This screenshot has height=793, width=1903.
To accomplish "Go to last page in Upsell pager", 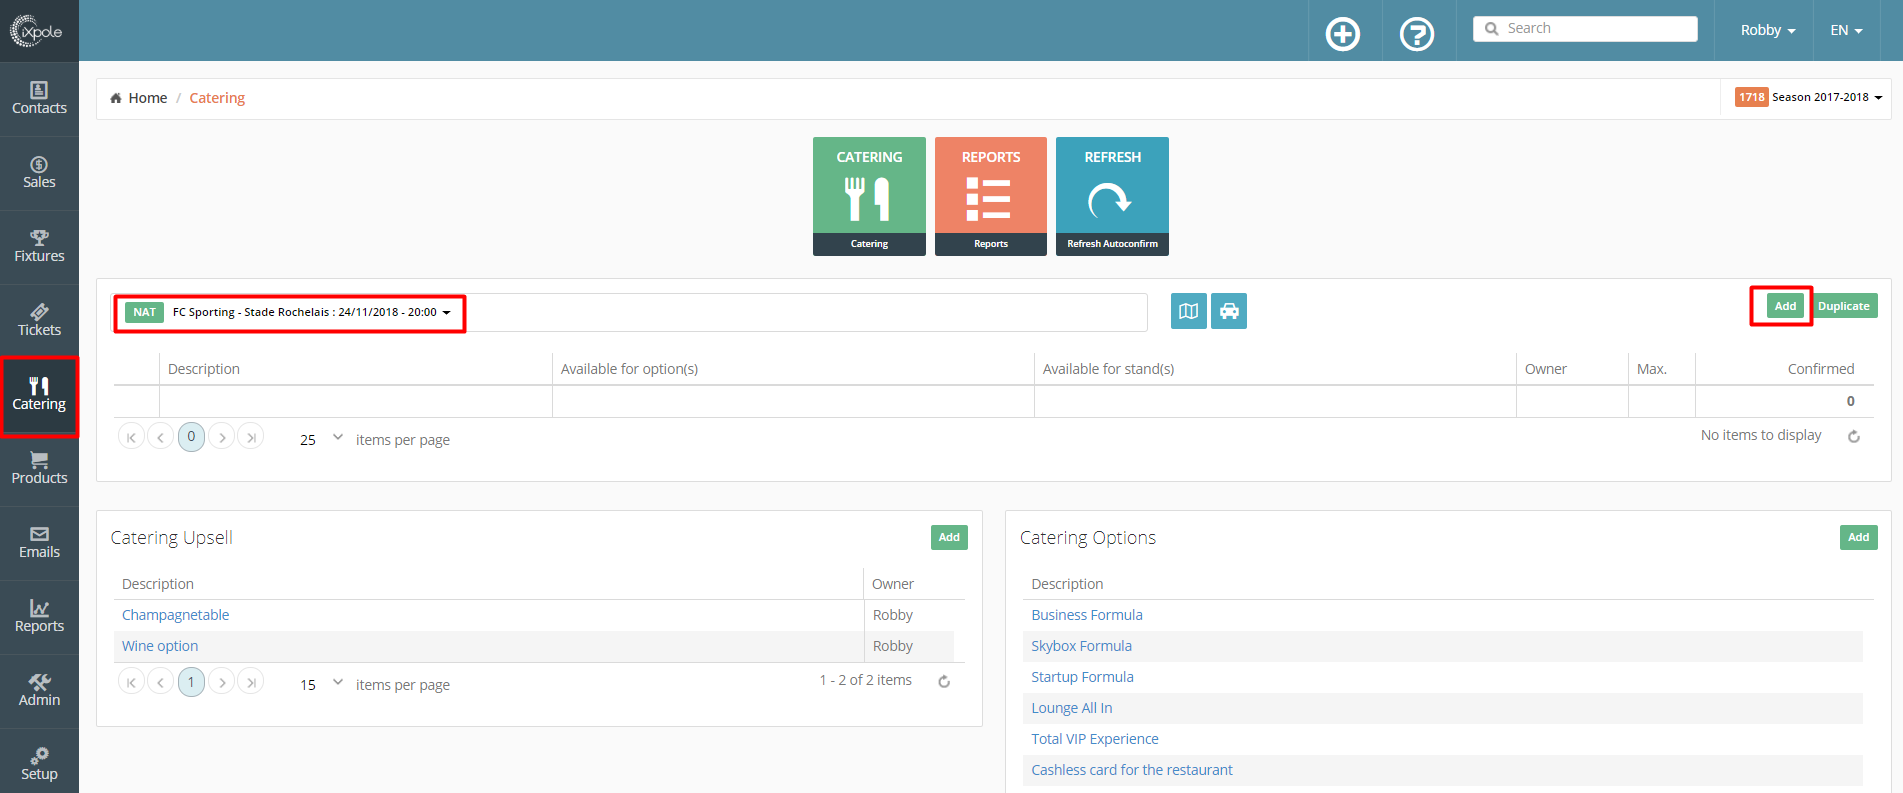I will coord(251,682).
